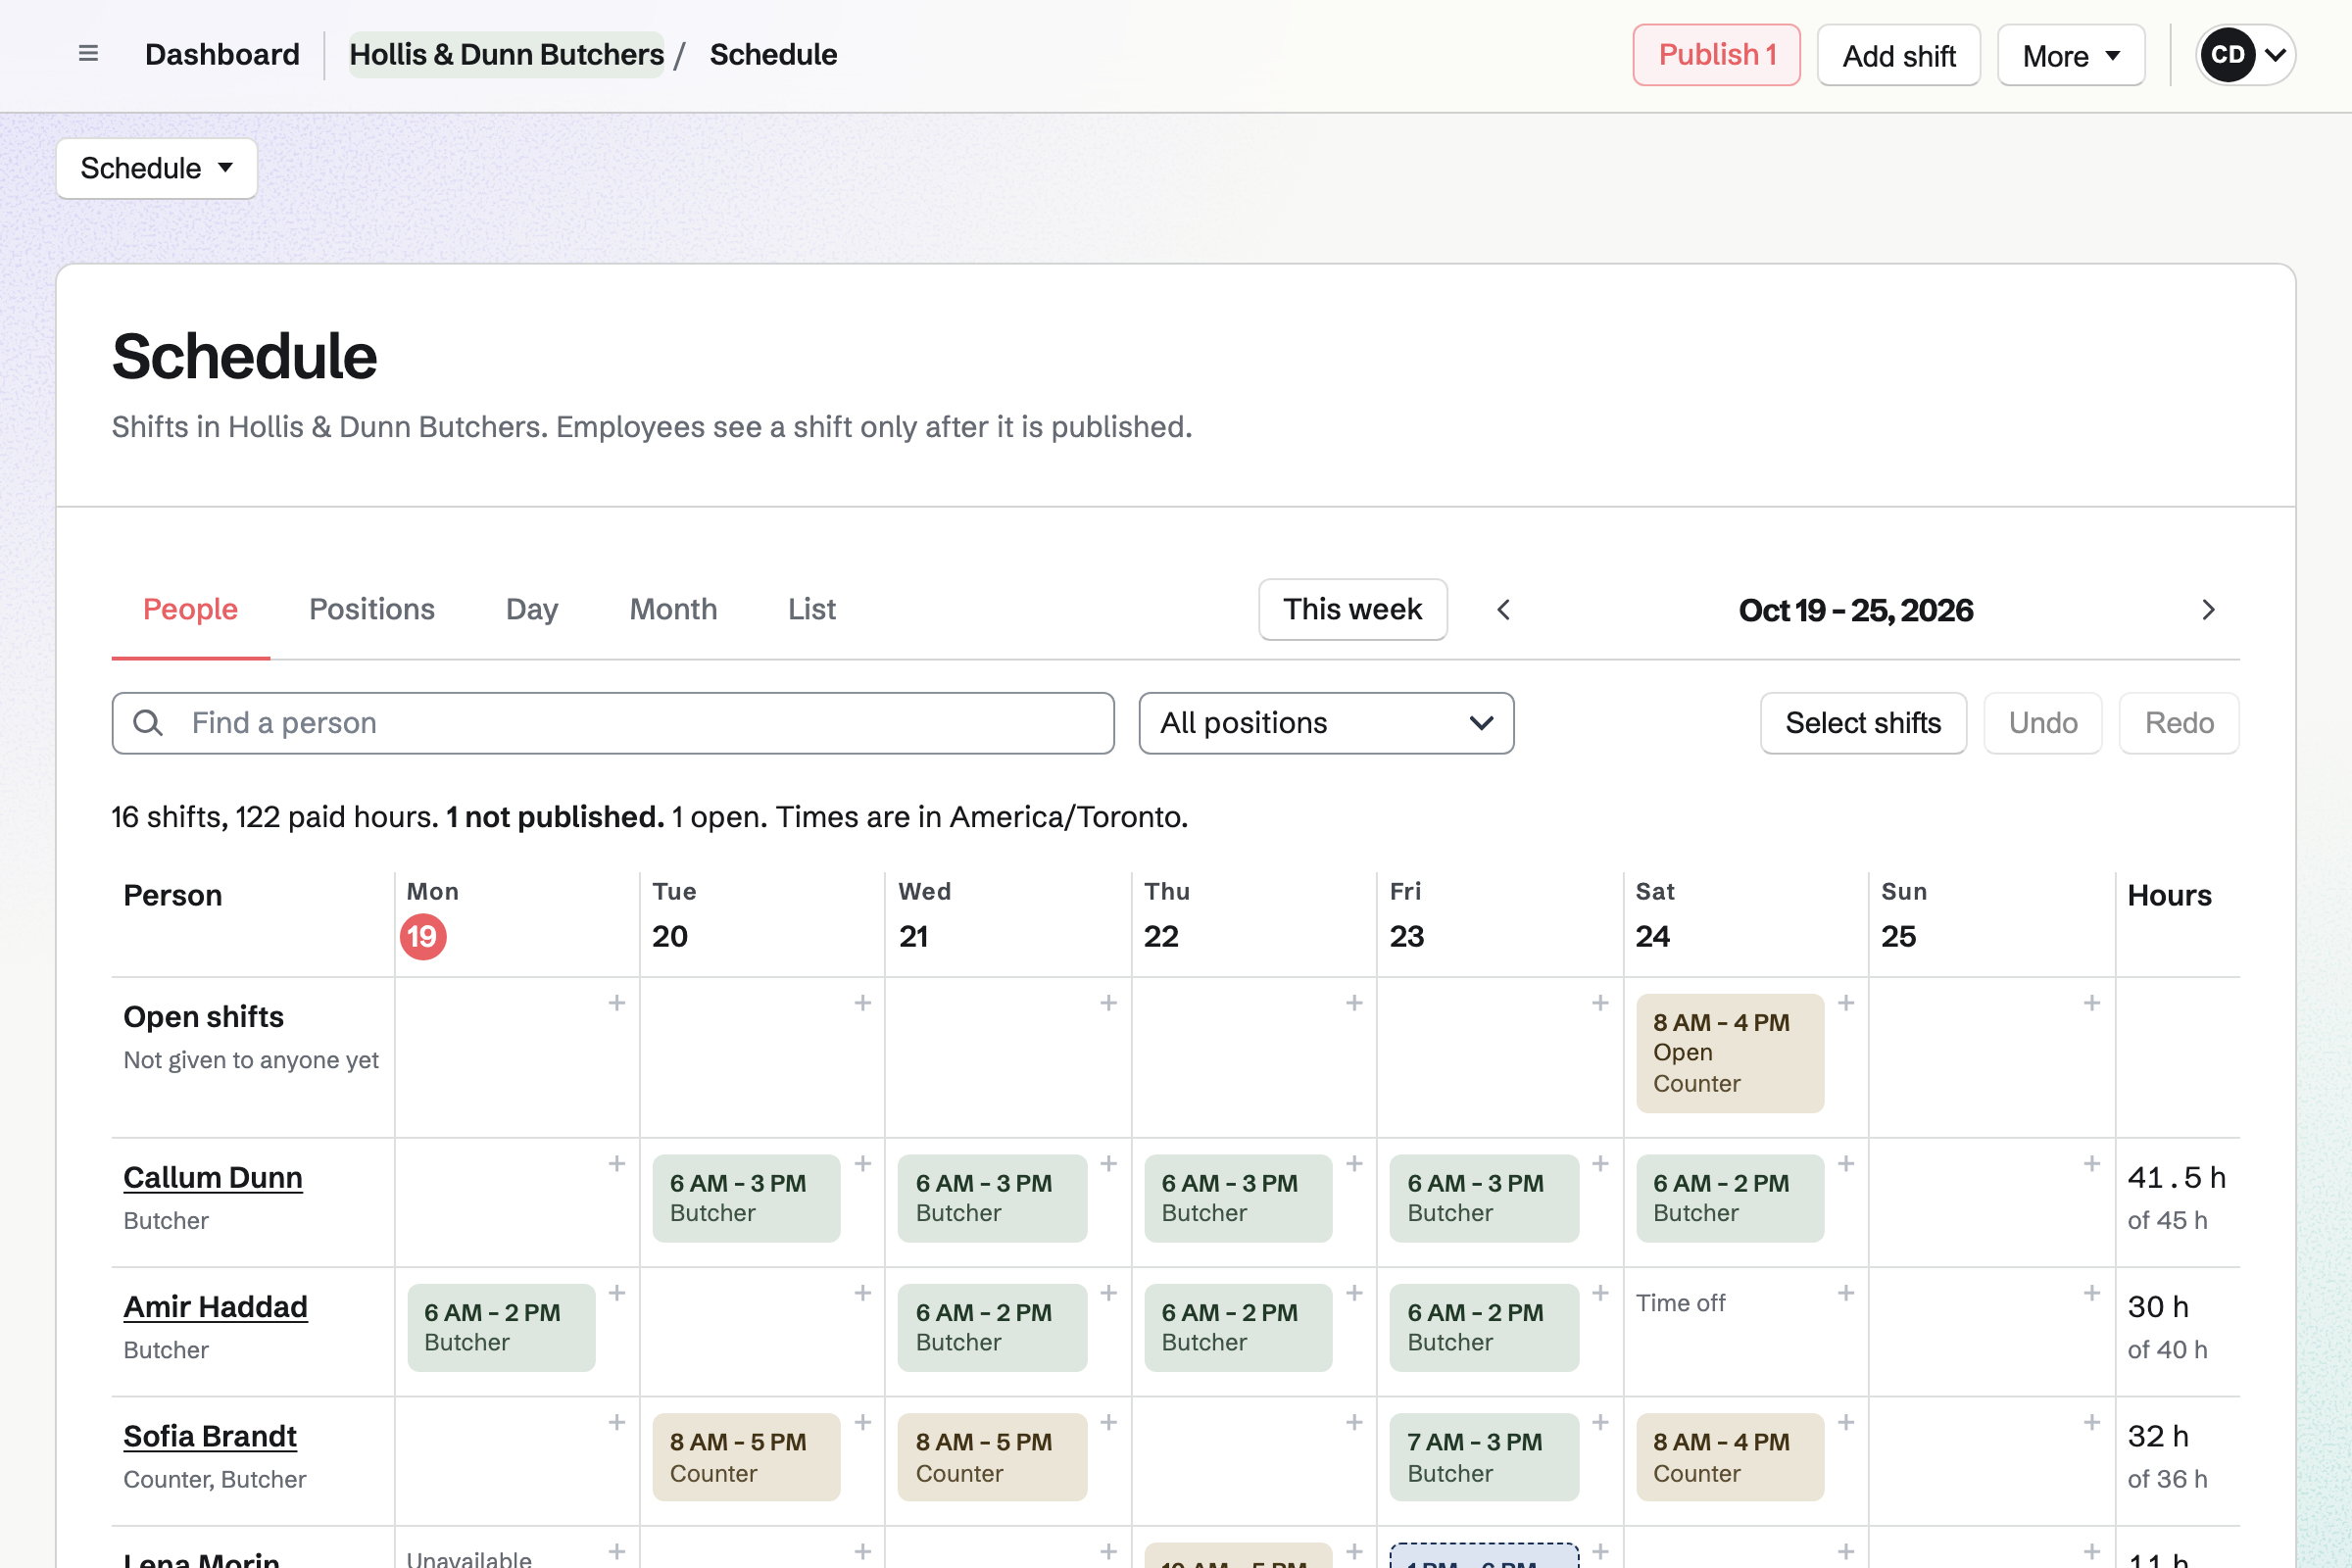The height and width of the screenshot is (1568, 2352).
Task: Open the All positions filter dropdown
Action: coord(1326,723)
